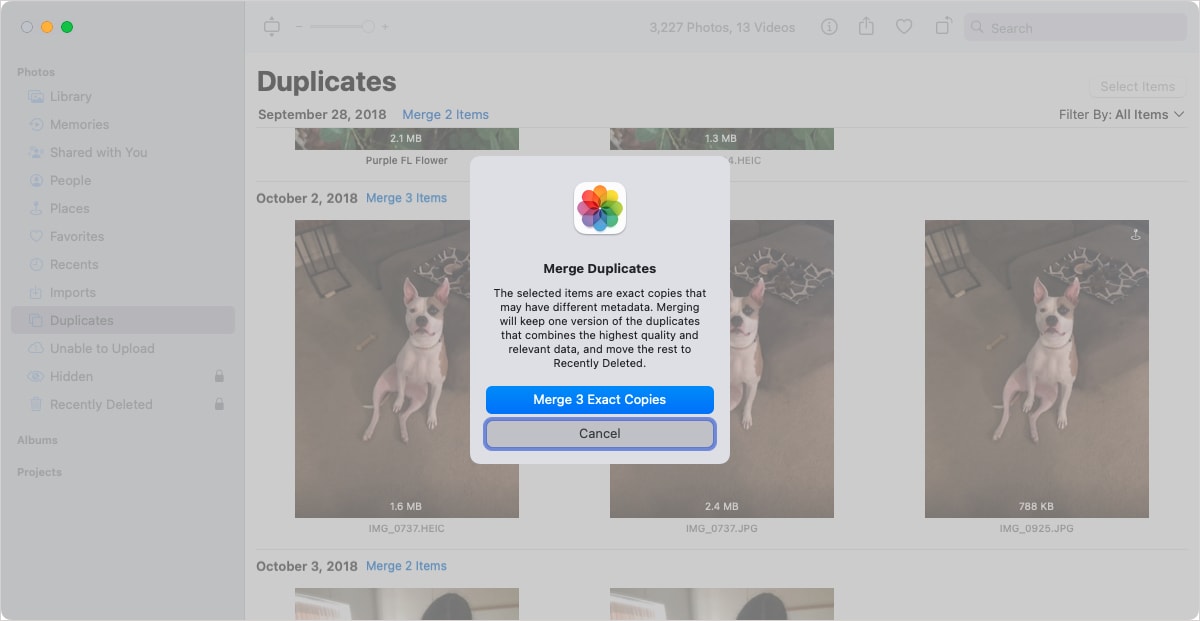Viewport: 1200px width, 621px height.
Task: Click the Unable to Upload cloud icon
Action: (36, 349)
